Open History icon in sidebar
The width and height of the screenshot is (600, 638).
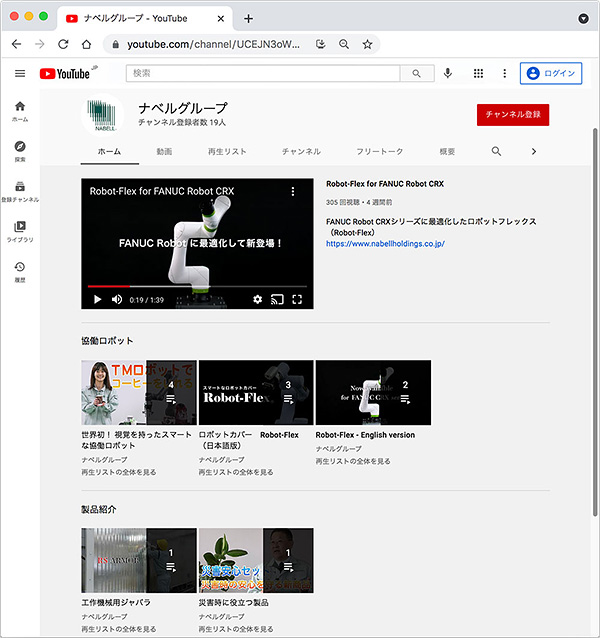pyautogui.click(x=20, y=272)
